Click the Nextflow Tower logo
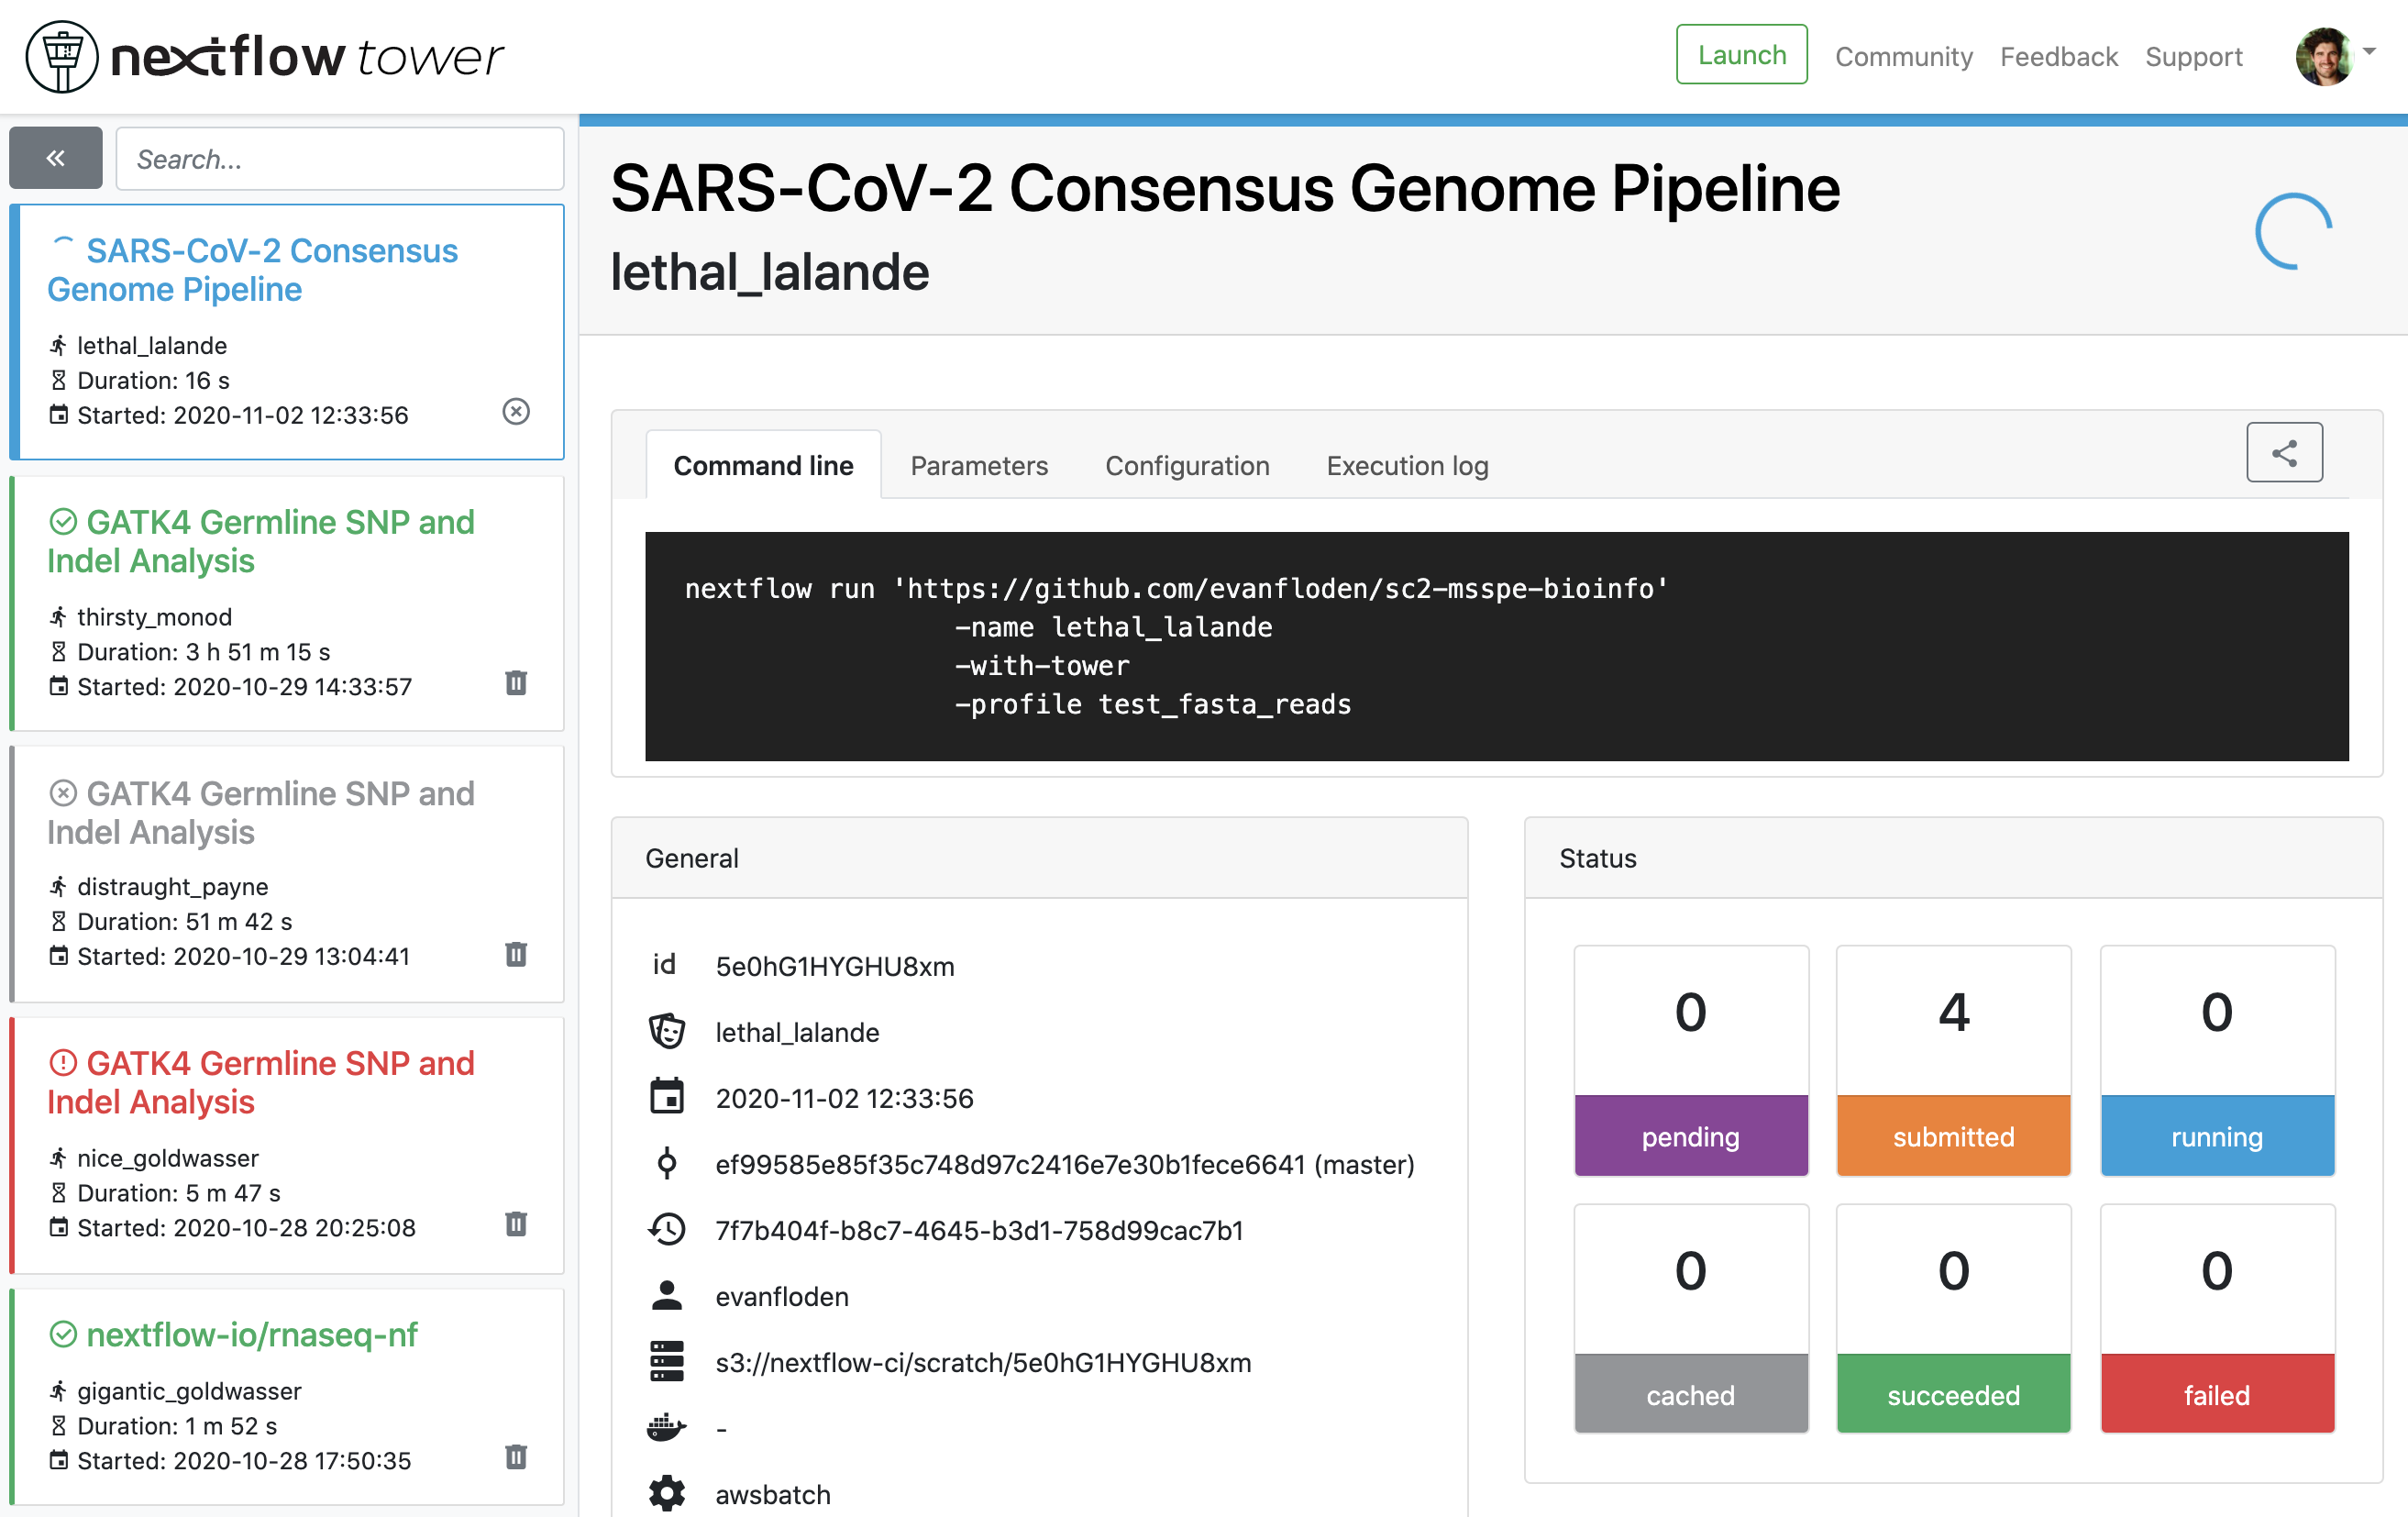Viewport: 2408px width, 1517px height. coord(265,57)
